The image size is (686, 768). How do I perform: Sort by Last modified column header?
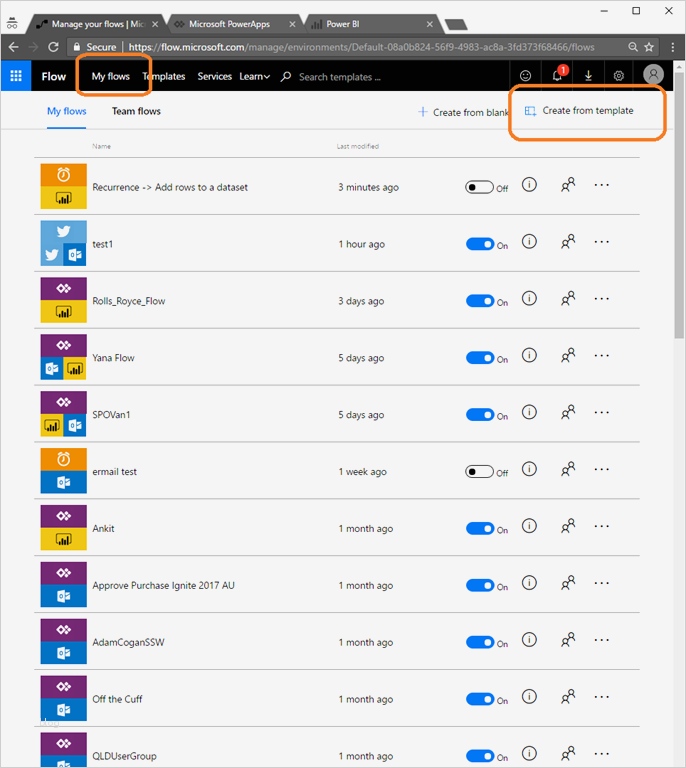pyautogui.click(x=357, y=146)
